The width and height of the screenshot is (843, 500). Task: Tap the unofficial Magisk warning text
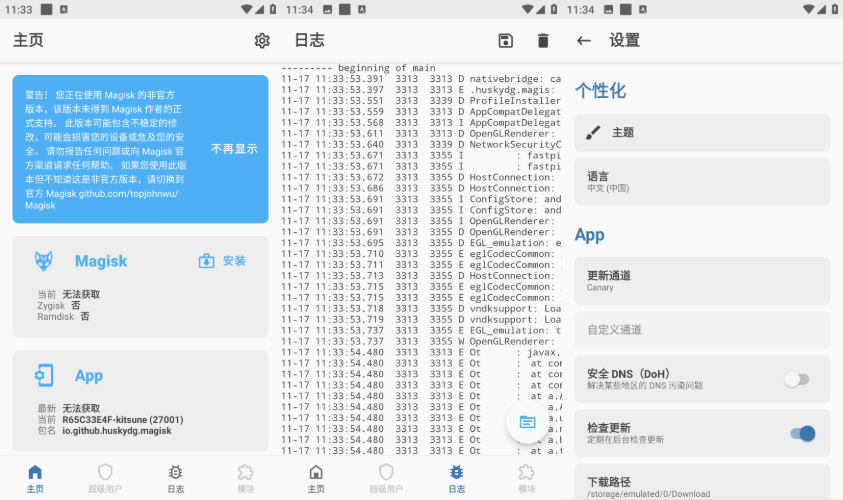pos(105,150)
